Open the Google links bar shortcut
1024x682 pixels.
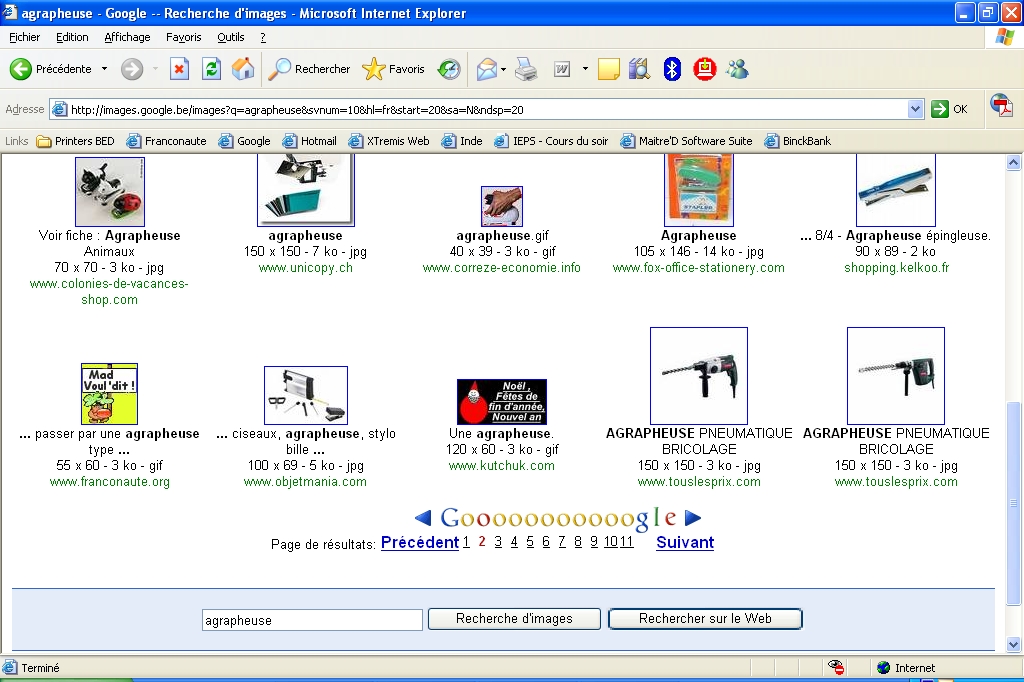(x=245, y=141)
